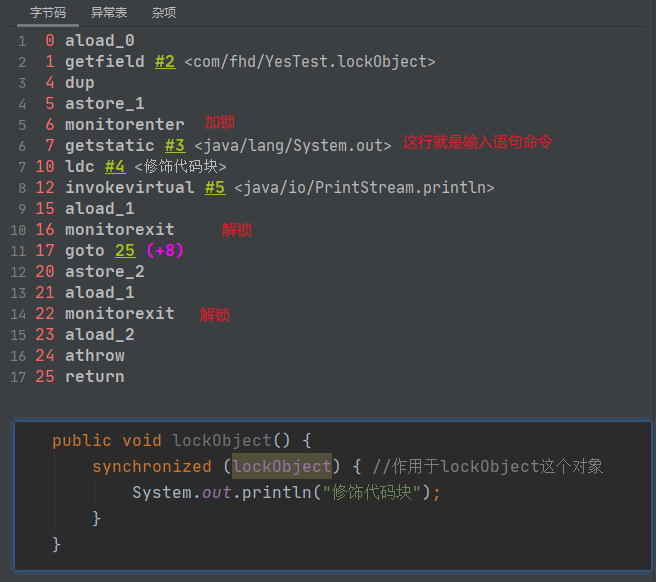Screen dimensions: 656x582
Task: Switch to the 字节码 tab
Action: 48,13
